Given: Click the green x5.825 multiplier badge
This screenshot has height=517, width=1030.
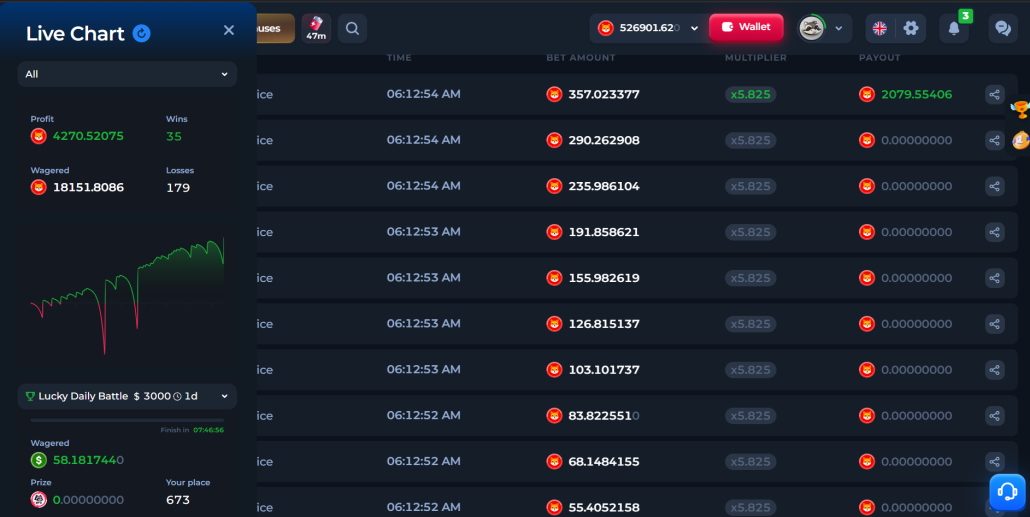Looking at the screenshot, I should tap(750, 95).
